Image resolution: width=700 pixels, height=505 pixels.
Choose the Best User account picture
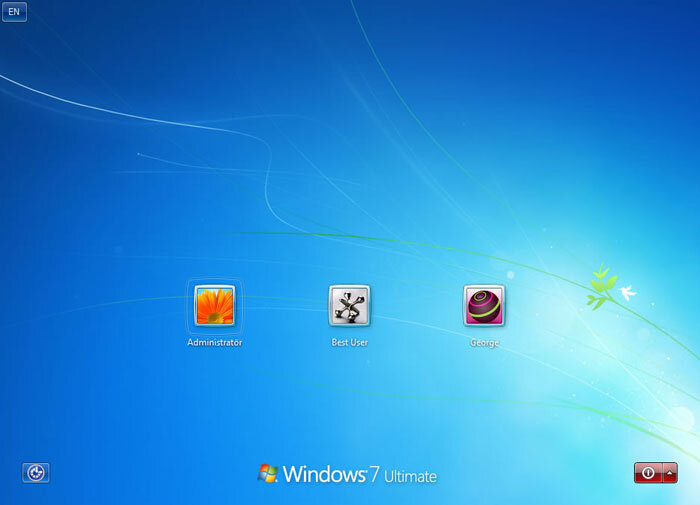[349, 306]
